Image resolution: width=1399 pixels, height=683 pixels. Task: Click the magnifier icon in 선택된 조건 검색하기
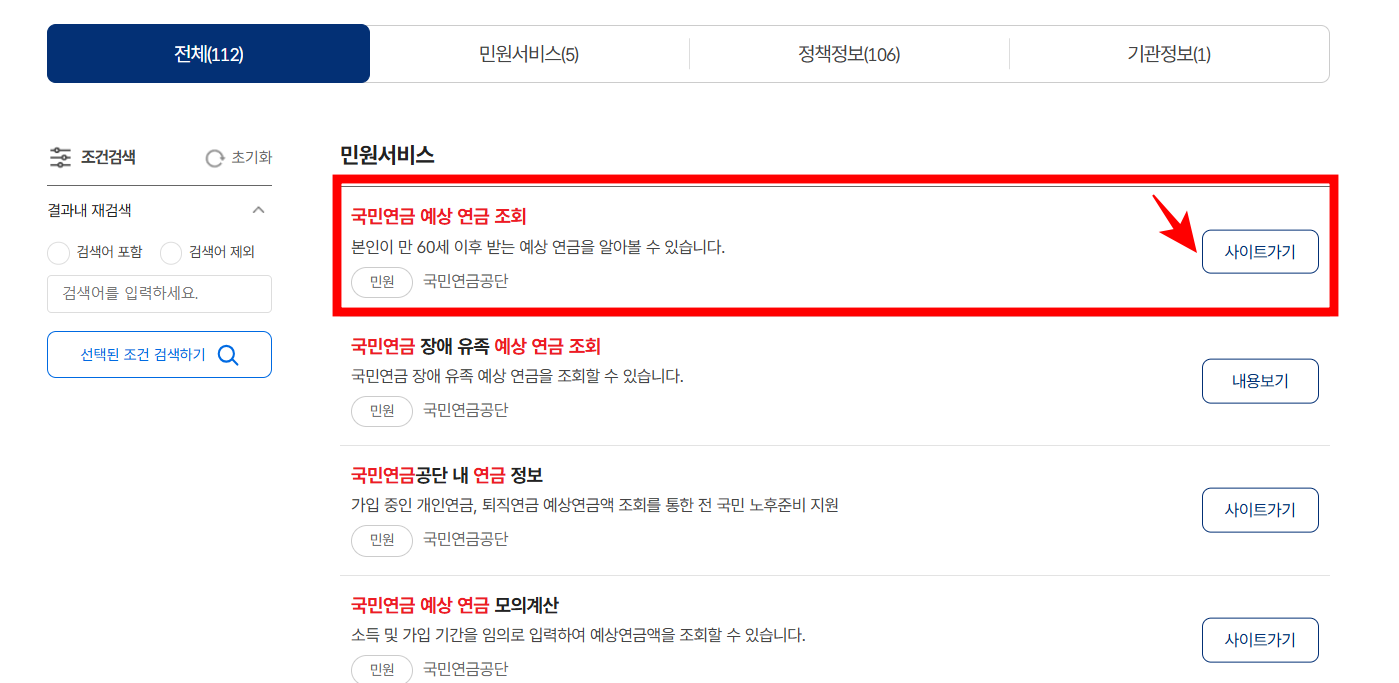click(228, 355)
